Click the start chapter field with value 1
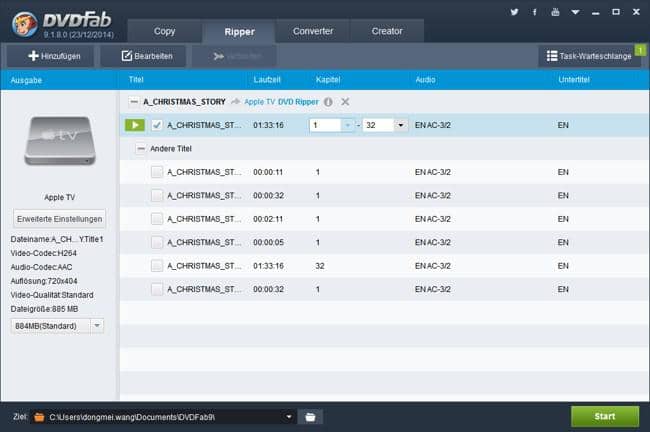Viewport: 650px width, 432px height. [x=325, y=125]
